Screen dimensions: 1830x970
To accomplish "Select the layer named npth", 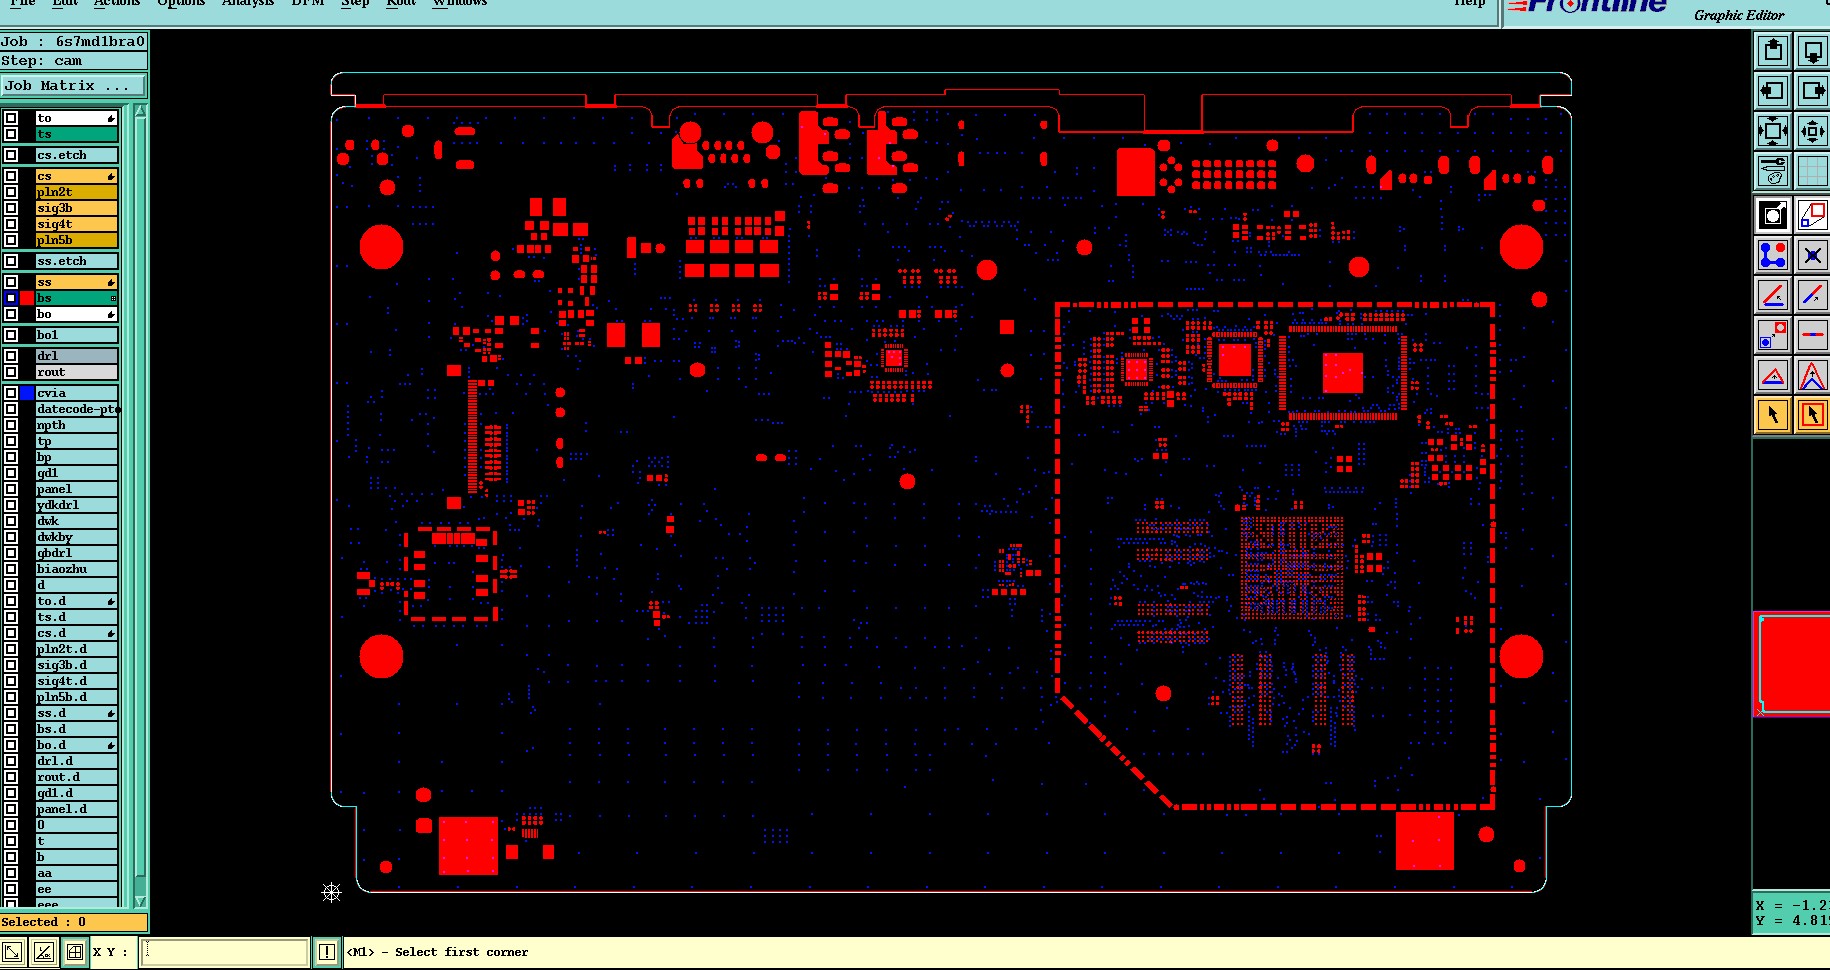I will [77, 425].
